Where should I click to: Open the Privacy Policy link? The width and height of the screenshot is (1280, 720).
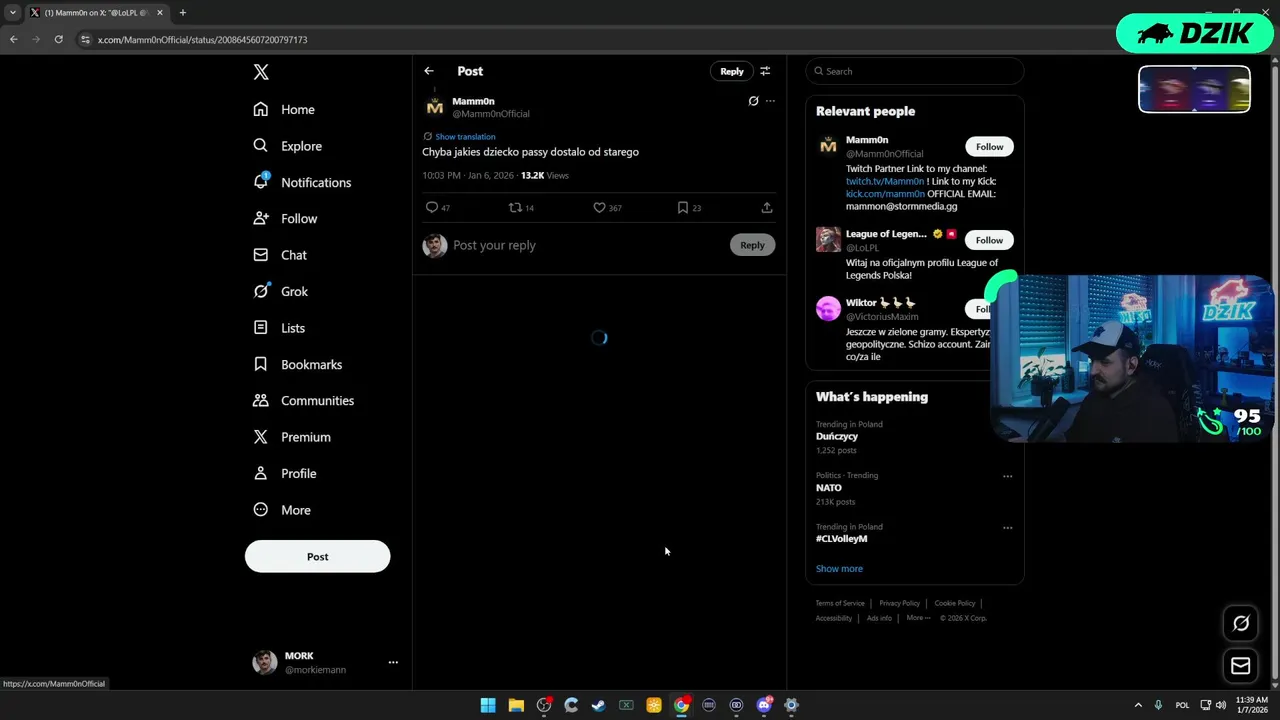pyautogui.click(x=899, y=603)
